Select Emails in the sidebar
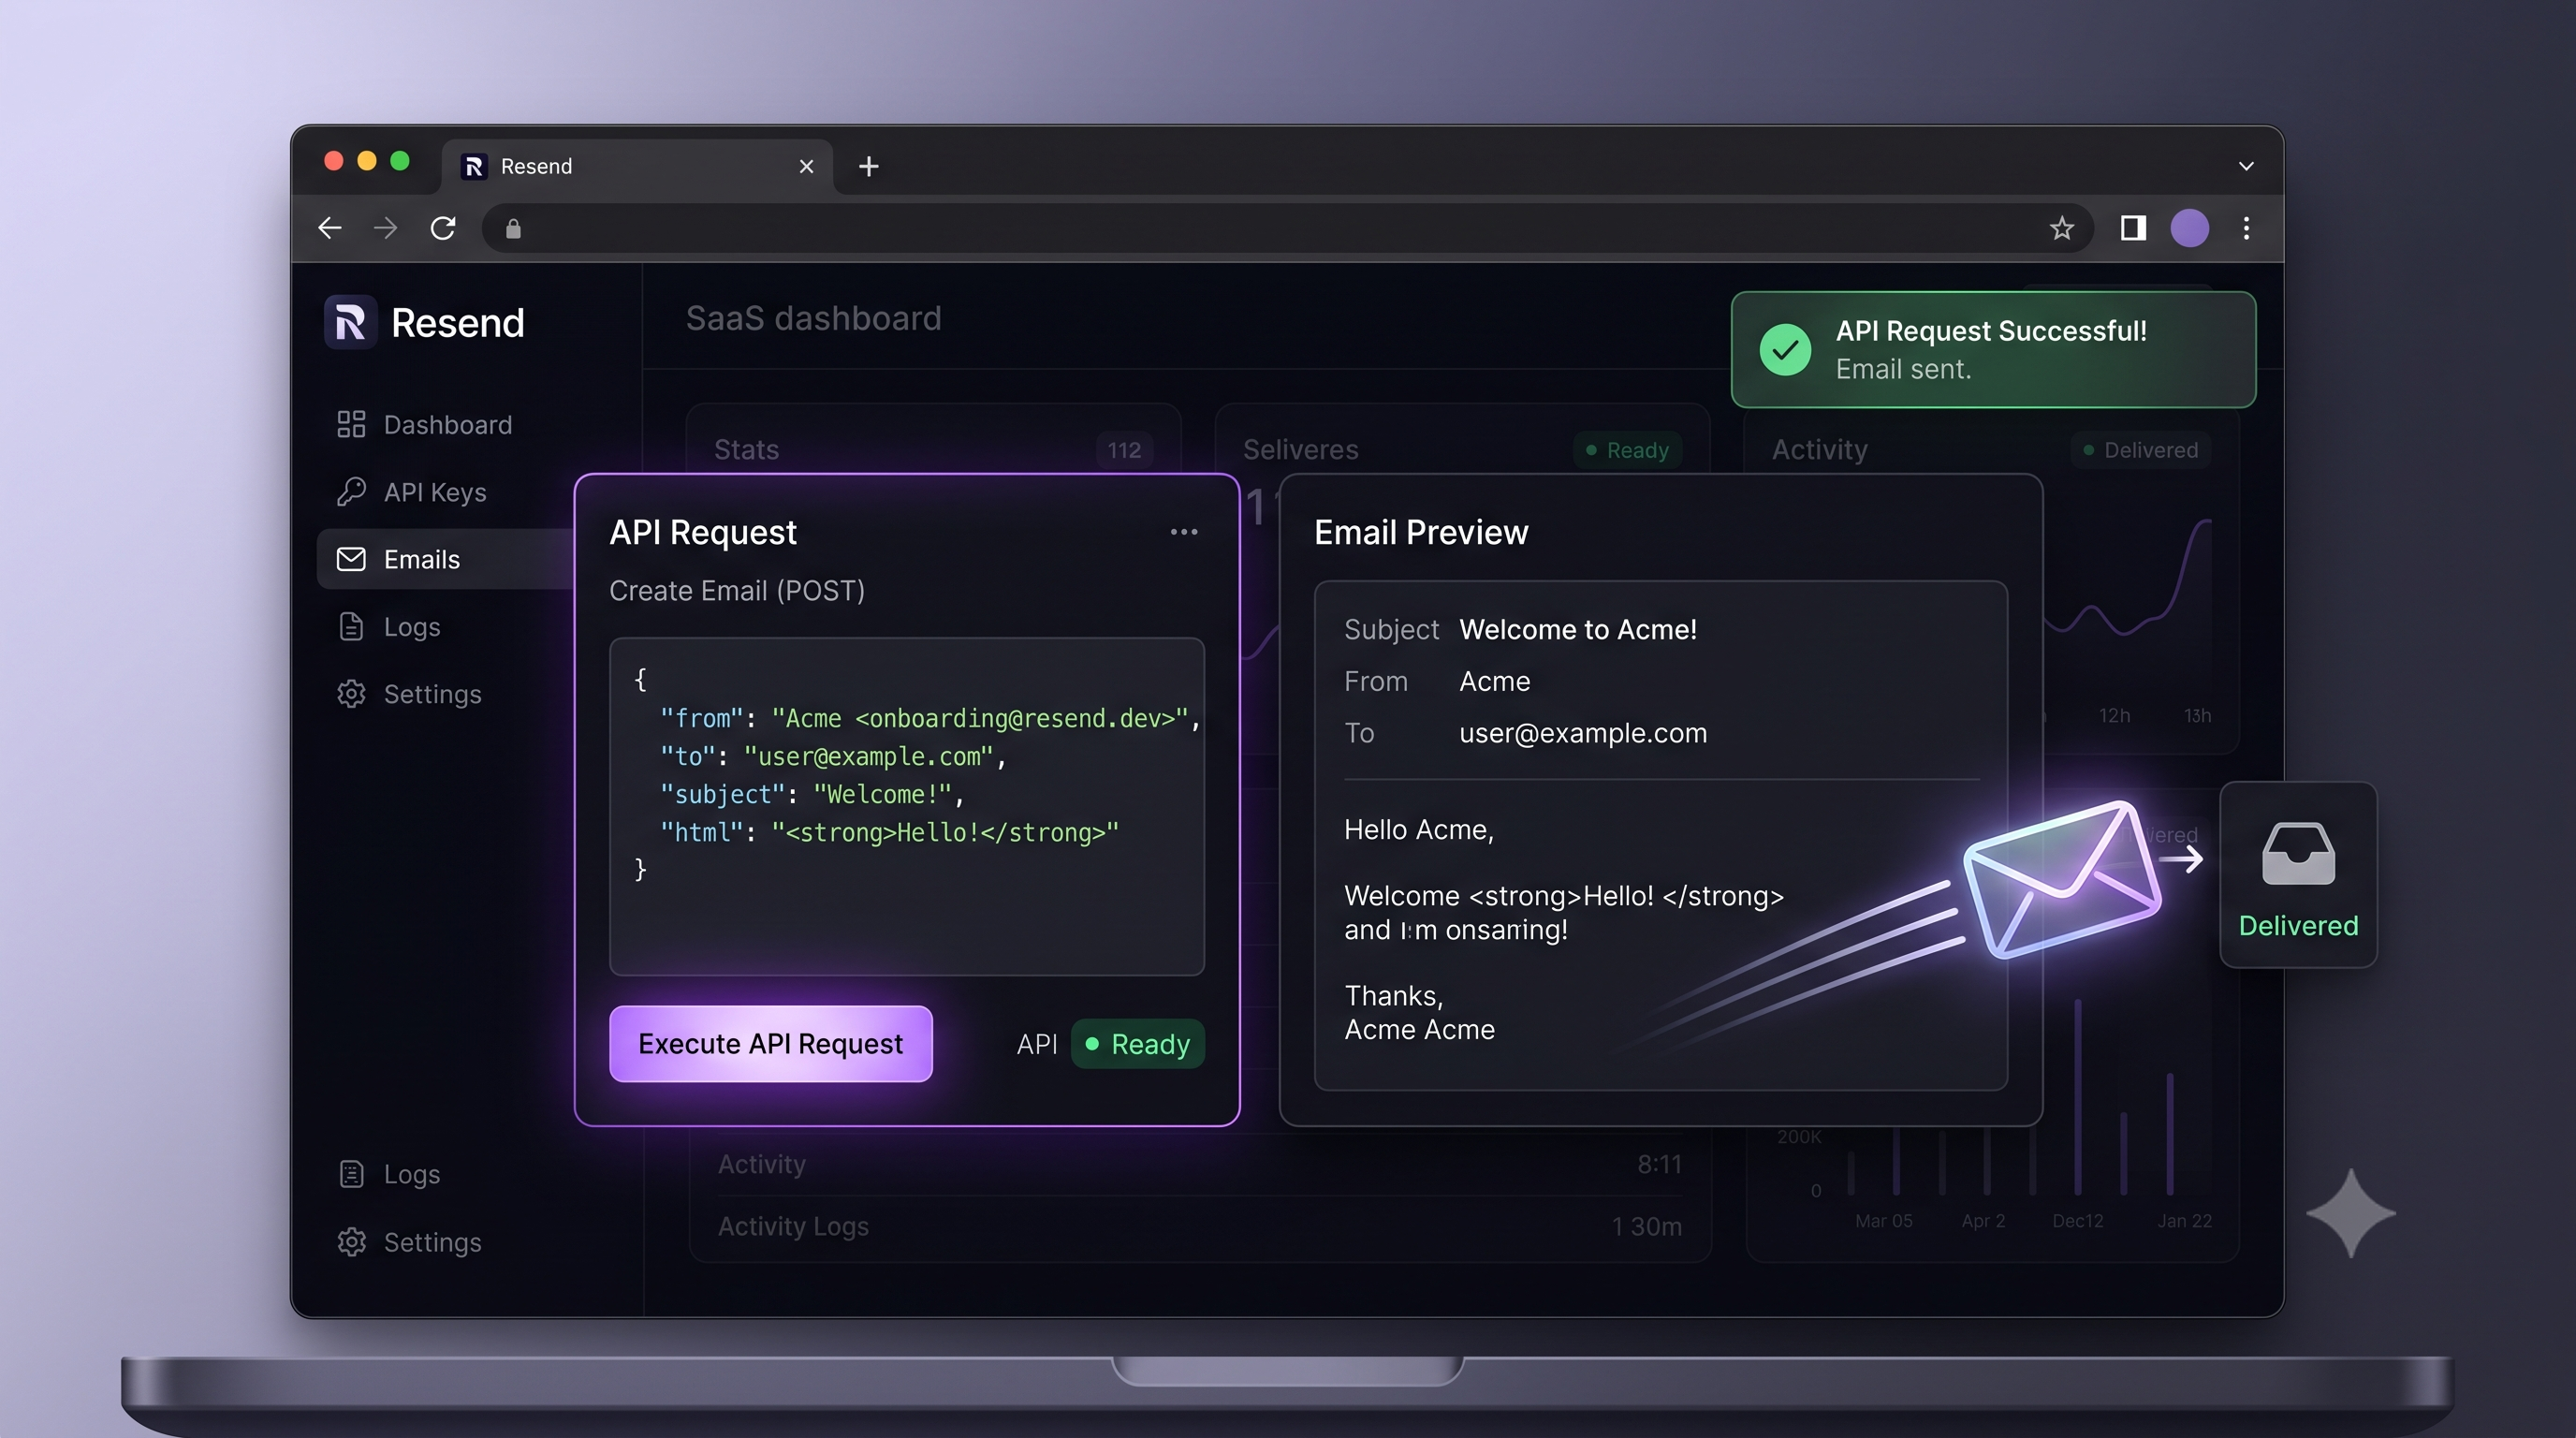Image resolution: width=2576 pixels, height=1438 pixels. 446,559
